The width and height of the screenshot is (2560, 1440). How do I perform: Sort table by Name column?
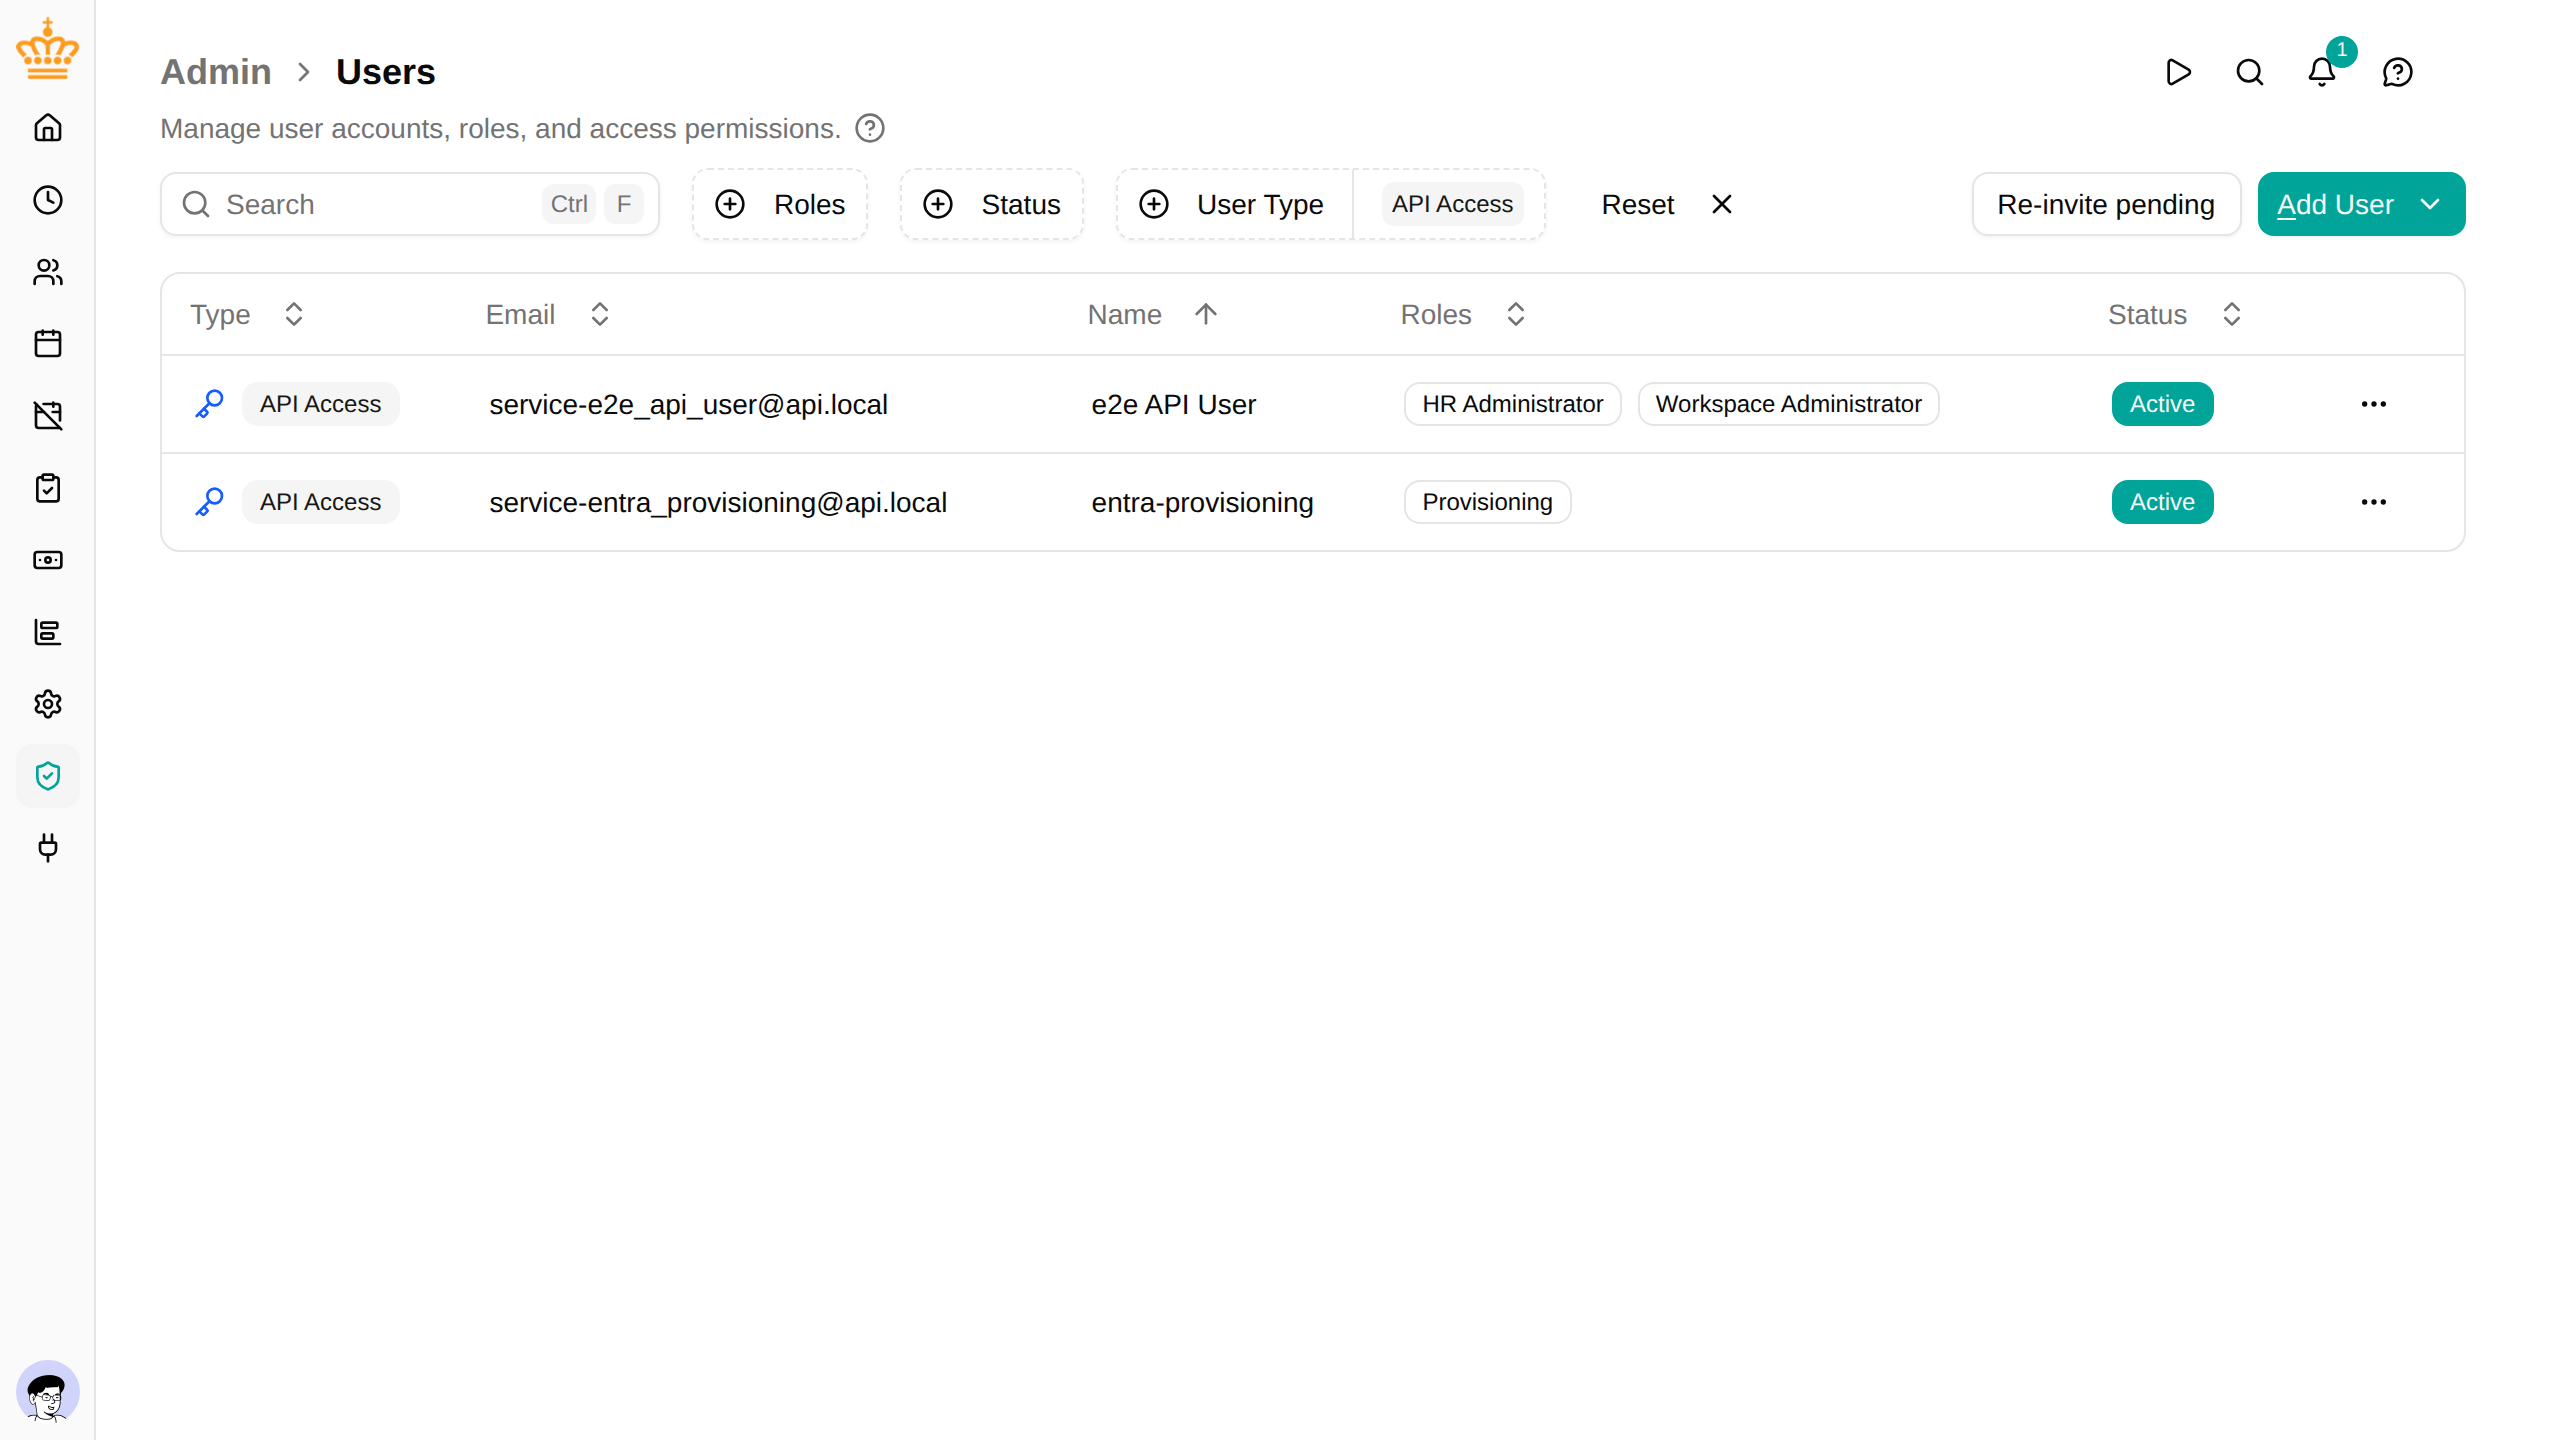coord(1152,314)
